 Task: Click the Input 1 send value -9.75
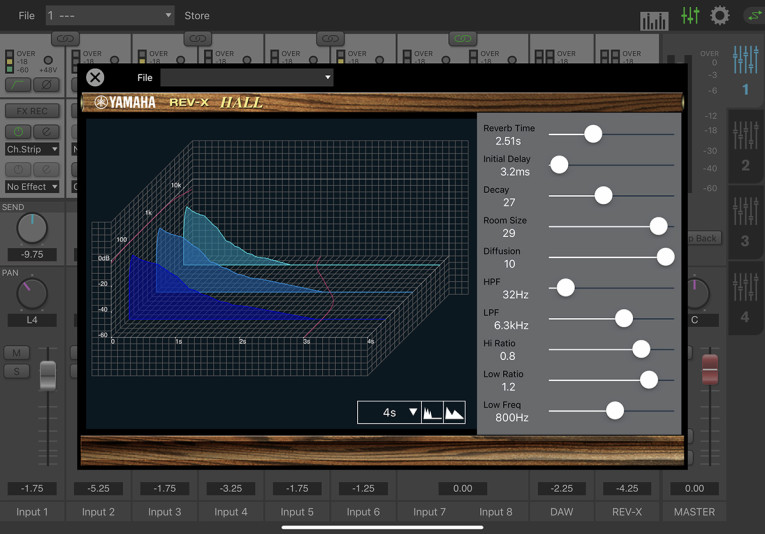tap(32, 255)
